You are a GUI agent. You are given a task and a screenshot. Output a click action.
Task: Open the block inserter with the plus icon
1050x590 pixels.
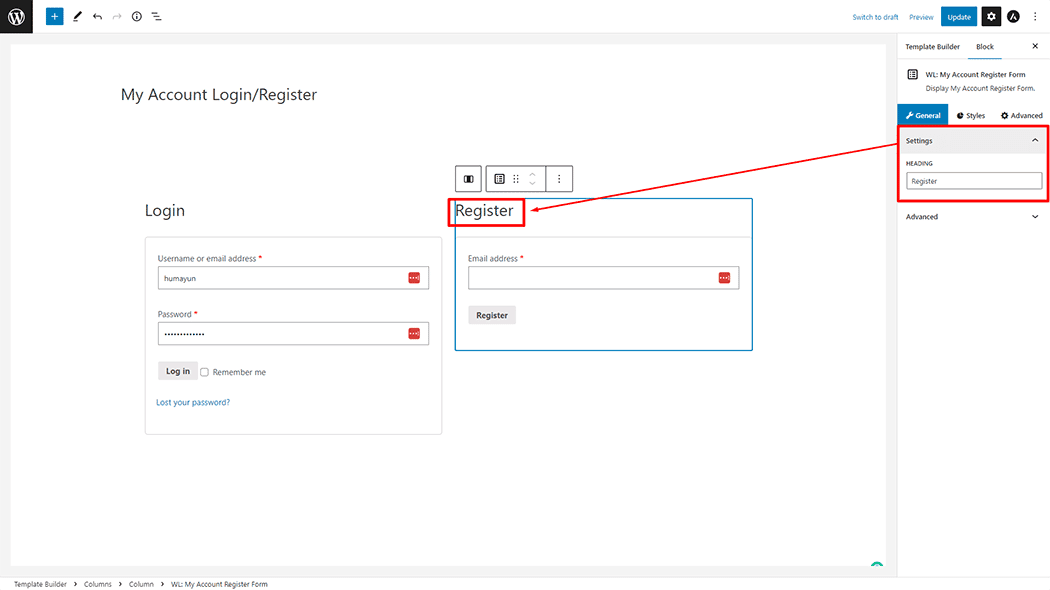(x=54, y=16)
